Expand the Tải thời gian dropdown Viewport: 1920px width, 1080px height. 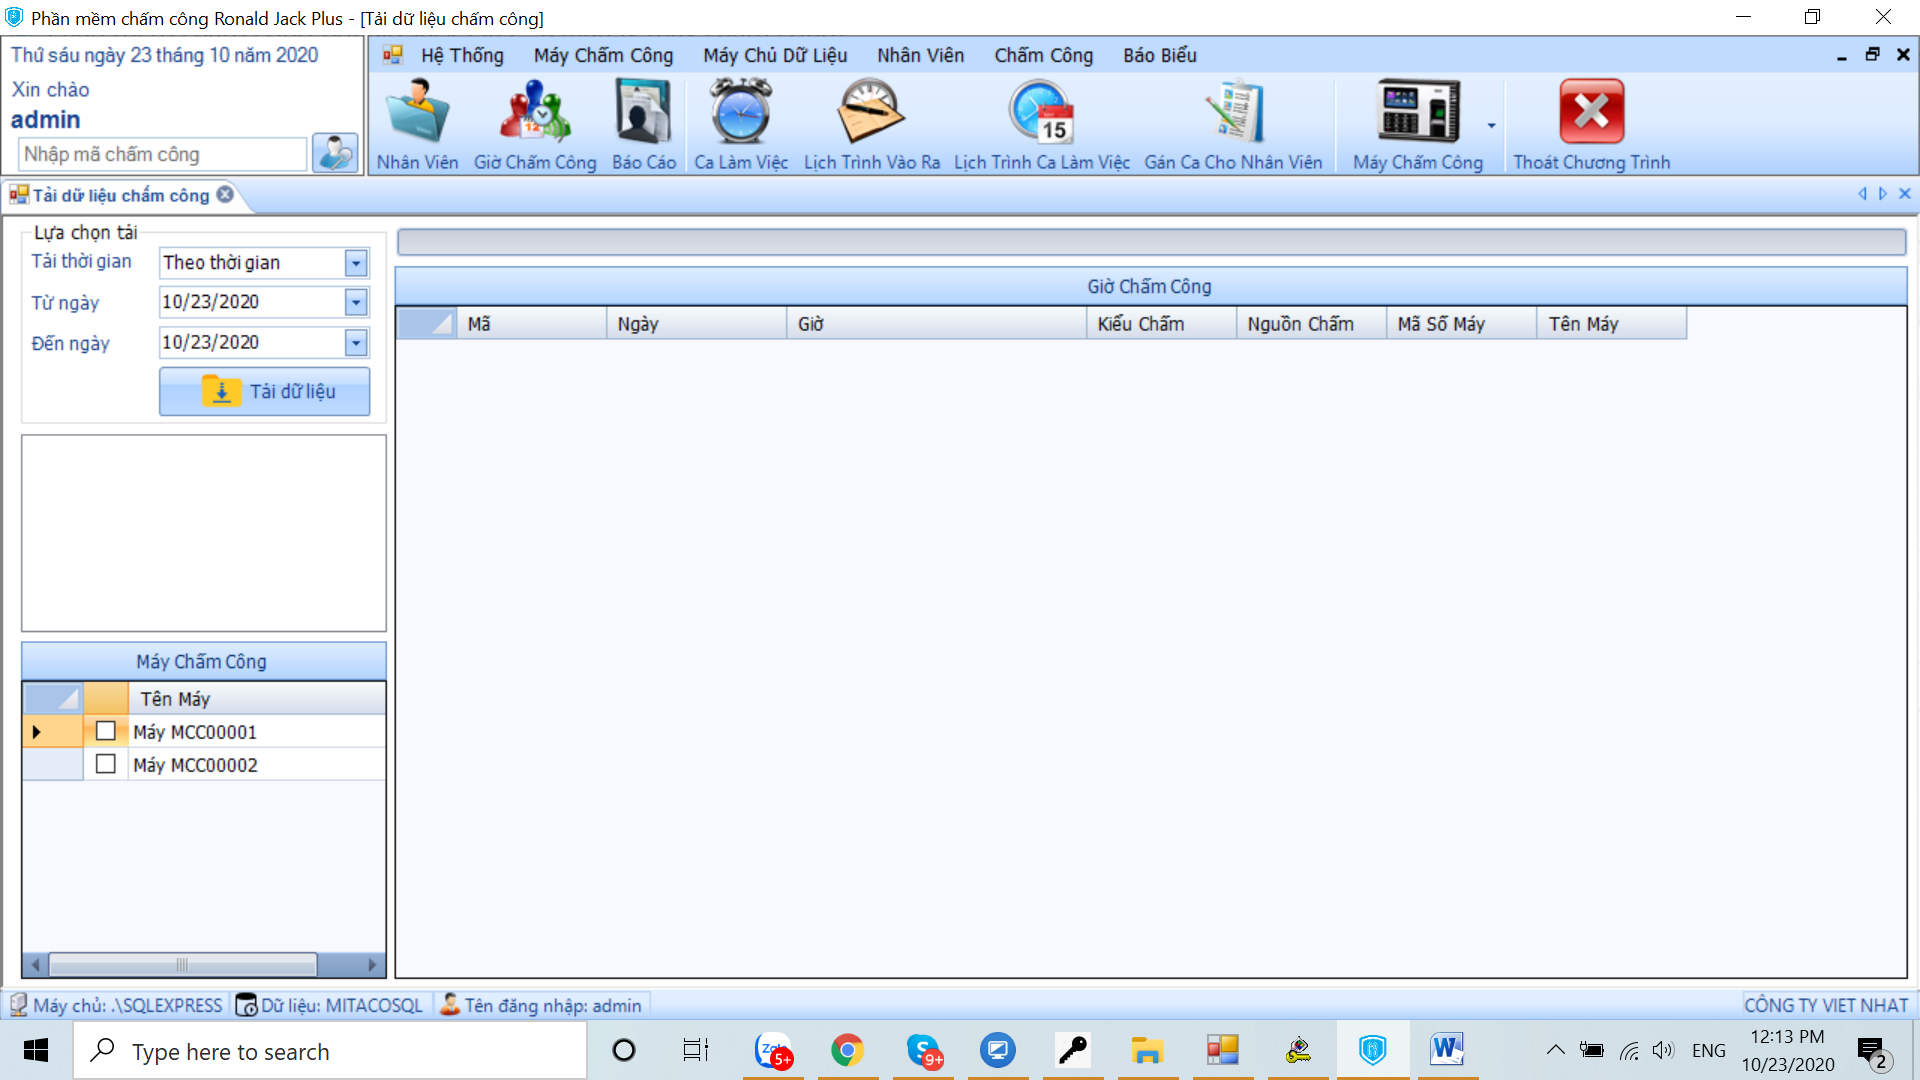pyautogui.click(x=356, y=263)
